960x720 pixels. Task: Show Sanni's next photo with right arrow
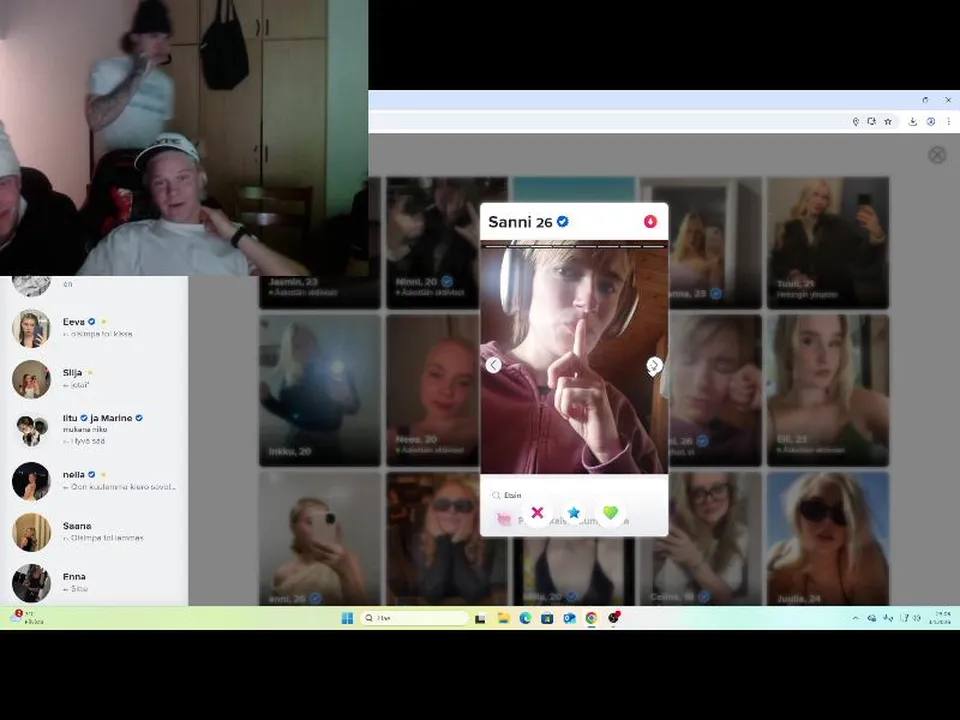[x=654, y=366]
